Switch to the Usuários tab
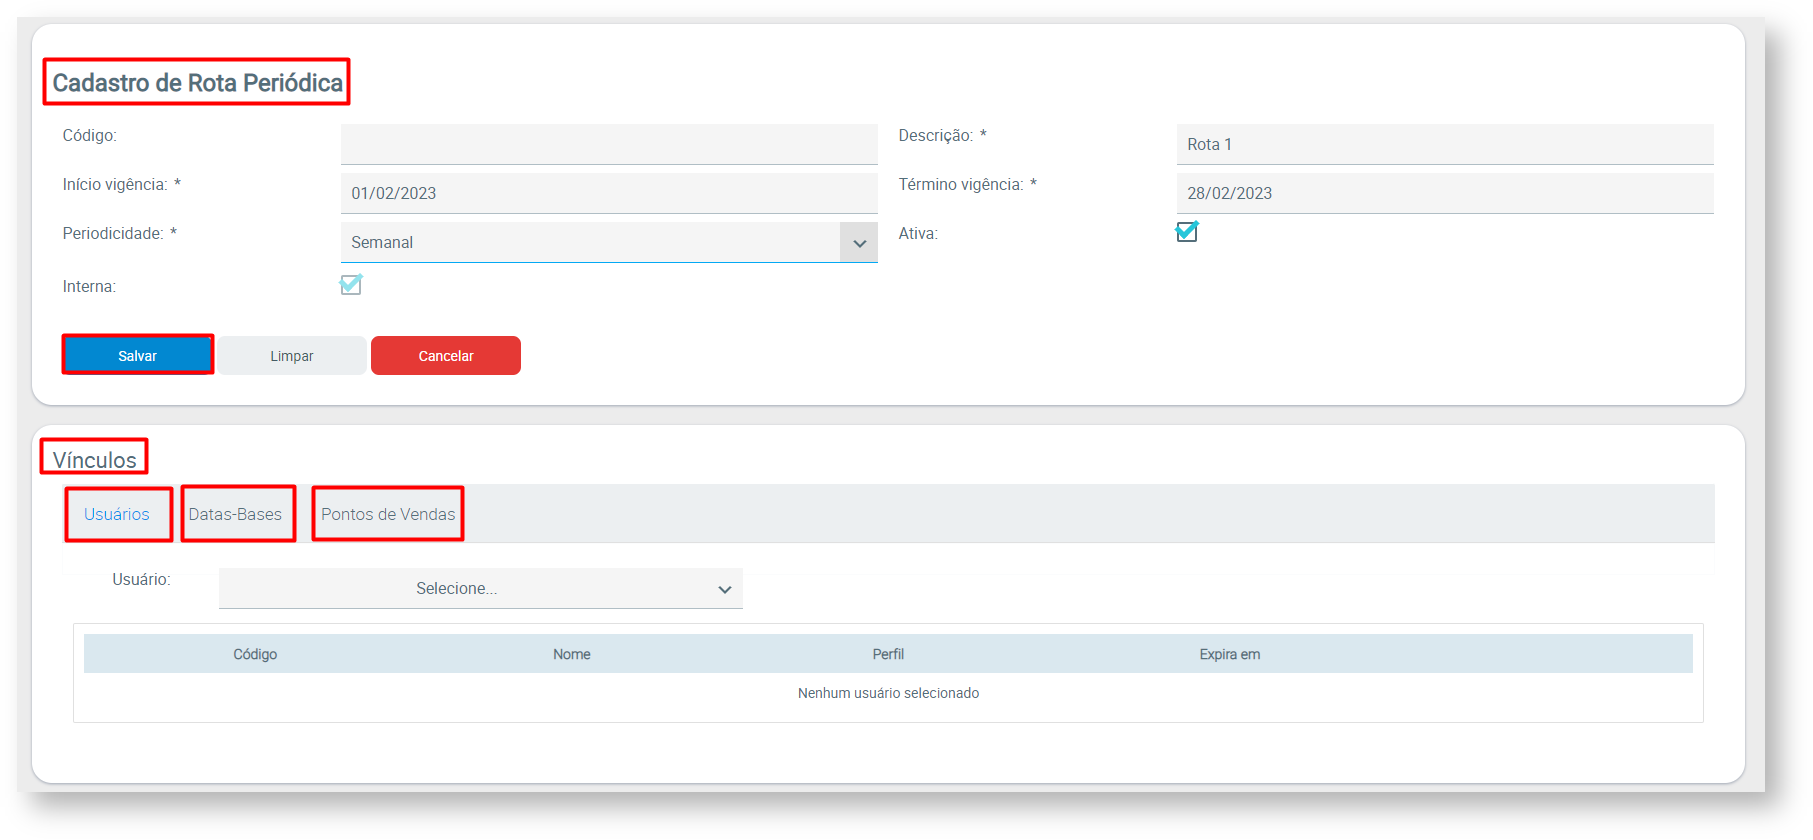Image resolution: width=1813 pixels, height=840 pixels. [x=117, y=514]
